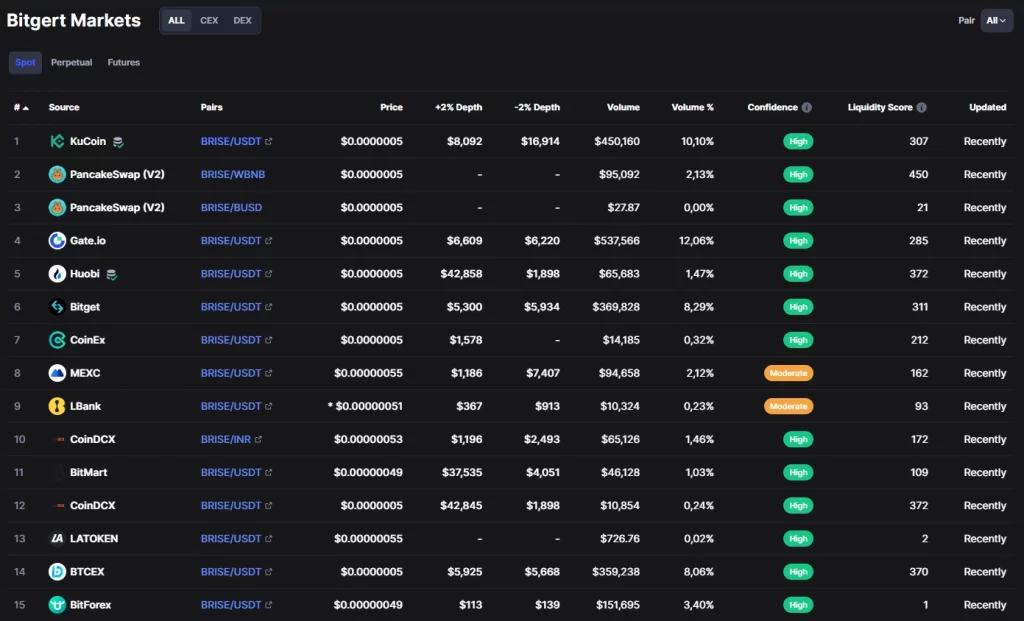This screenshot has width=1024, height=621.
Task: Open the external link icon in the Gate.io row
Action: [268, 240]
